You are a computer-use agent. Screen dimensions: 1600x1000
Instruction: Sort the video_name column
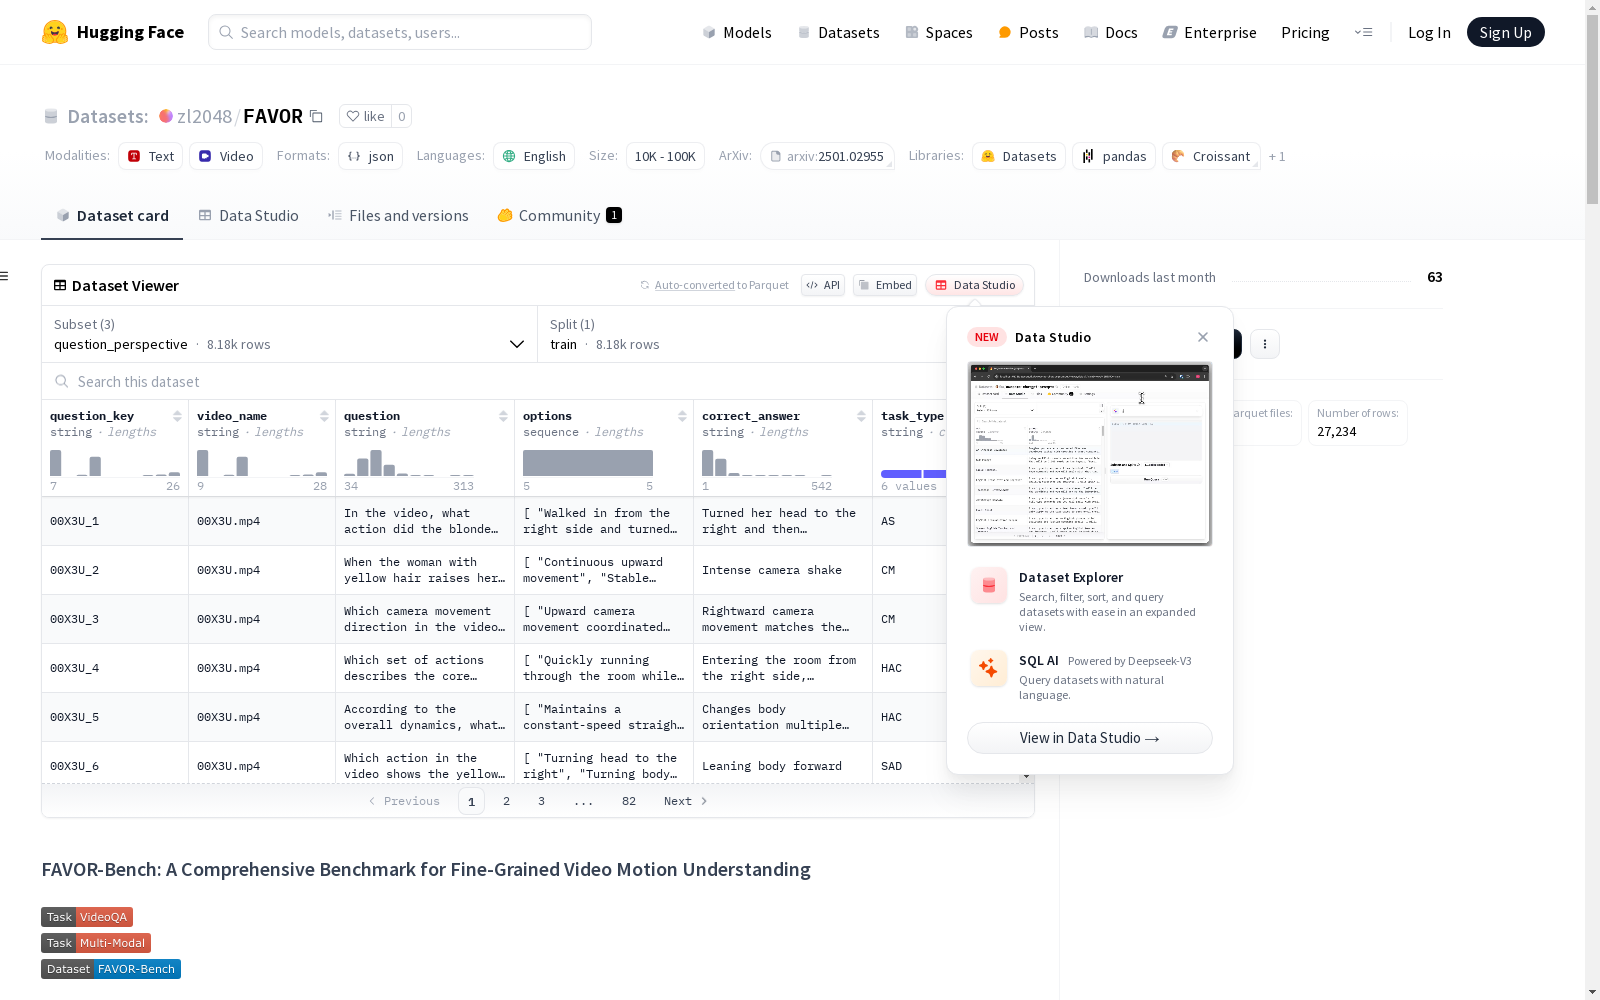[324, 416]
